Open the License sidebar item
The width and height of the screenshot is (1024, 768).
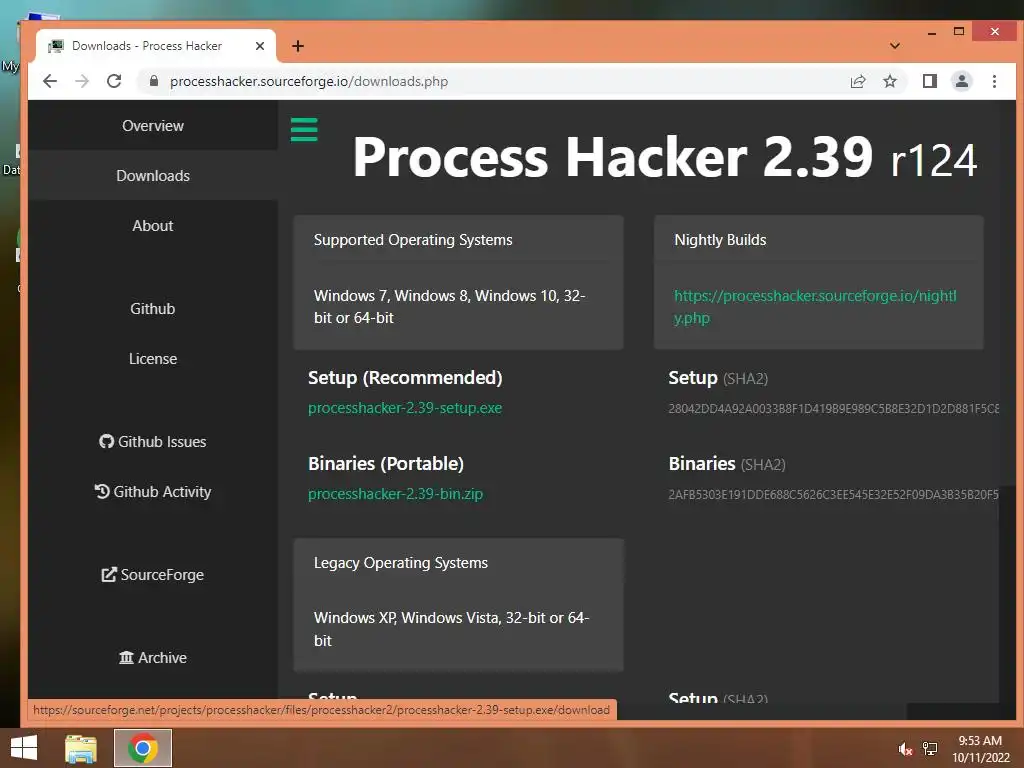pos(153,359)
